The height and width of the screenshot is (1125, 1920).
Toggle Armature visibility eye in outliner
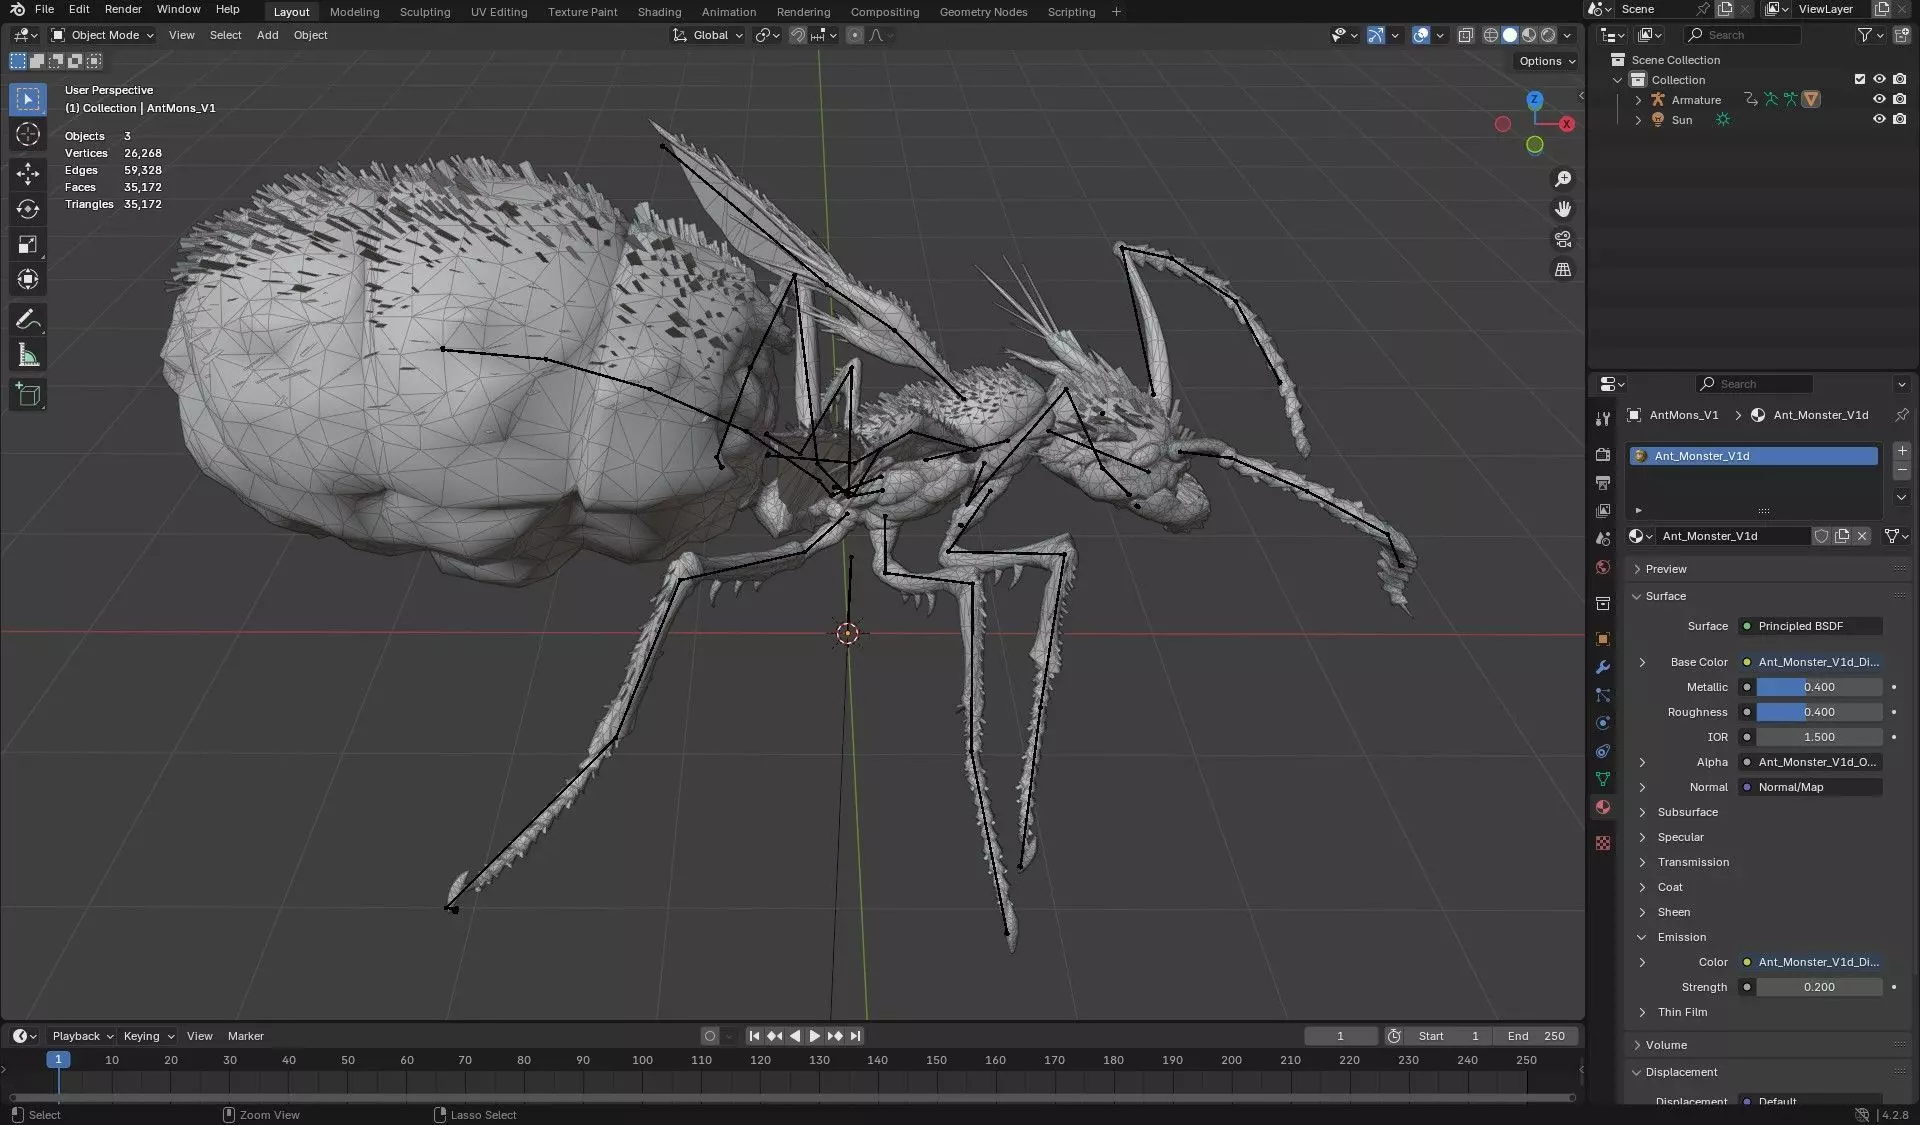(1879, 99)
